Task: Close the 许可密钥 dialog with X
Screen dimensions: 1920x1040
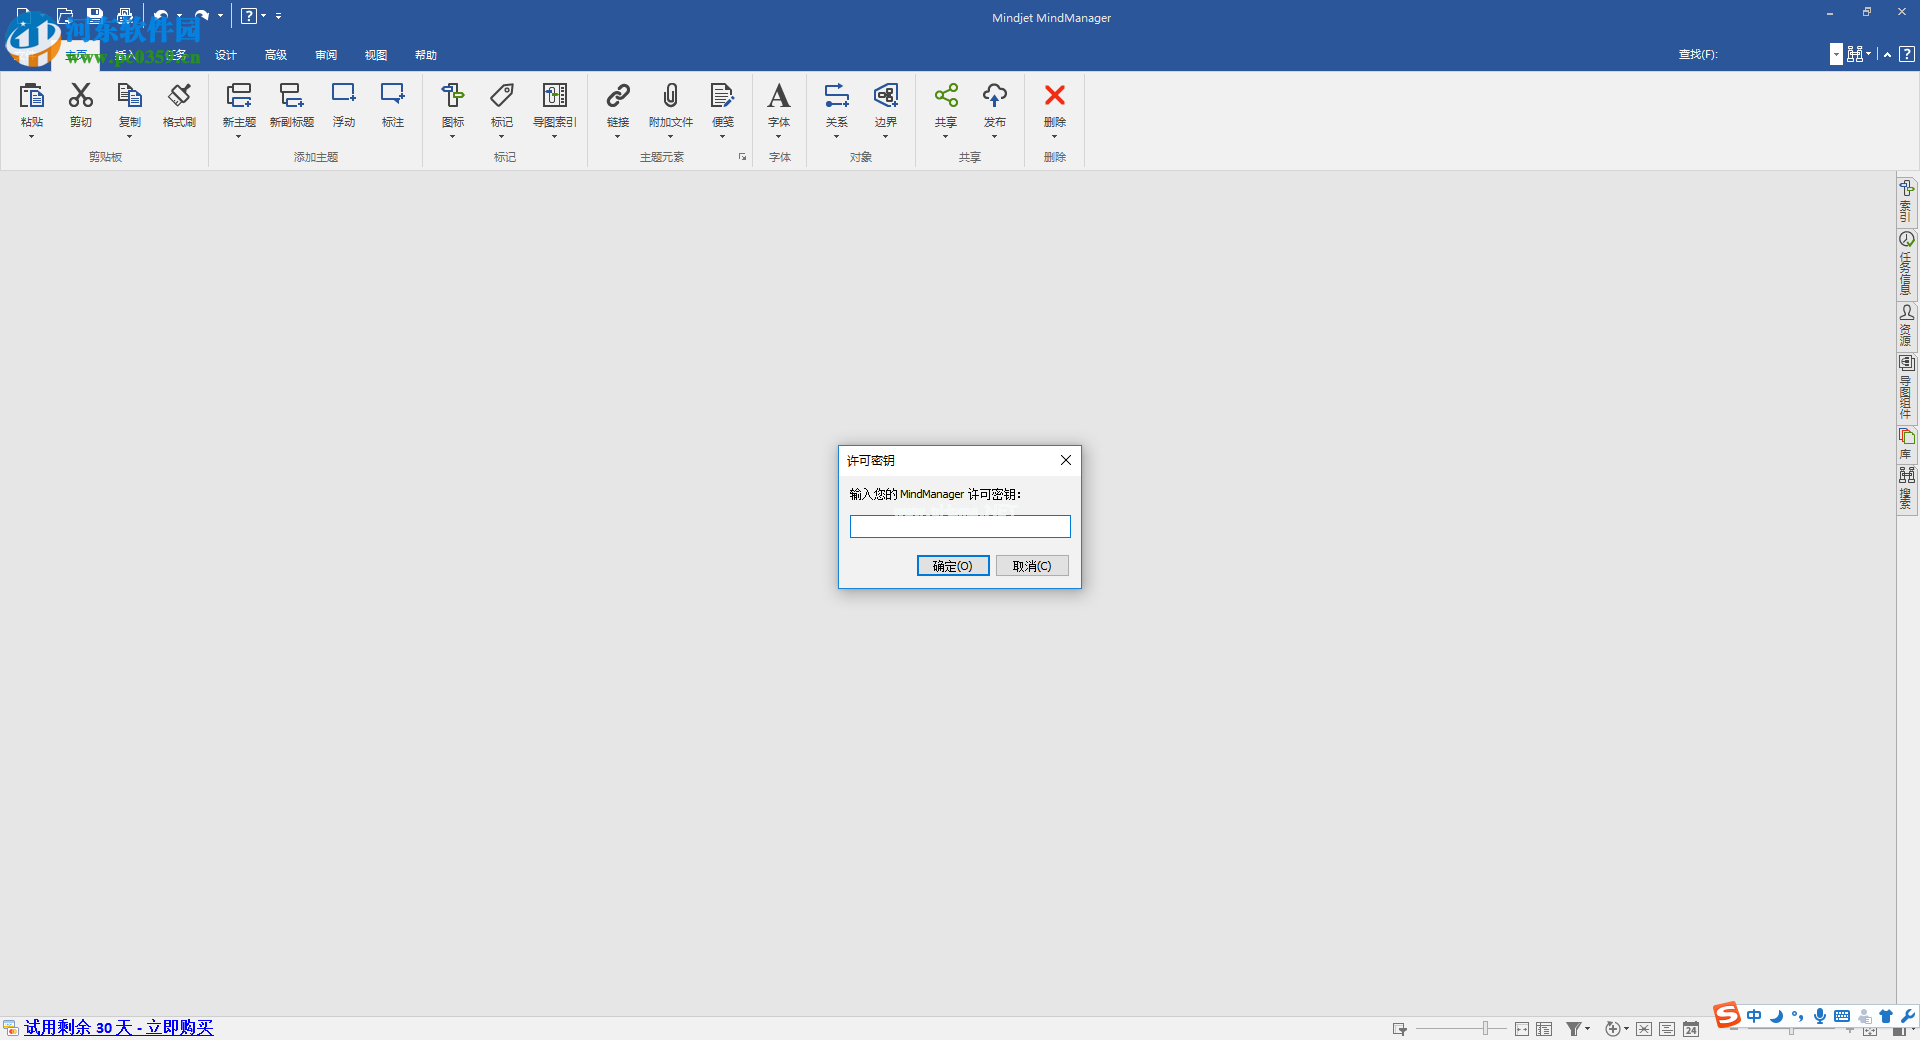Action: 1066,460
